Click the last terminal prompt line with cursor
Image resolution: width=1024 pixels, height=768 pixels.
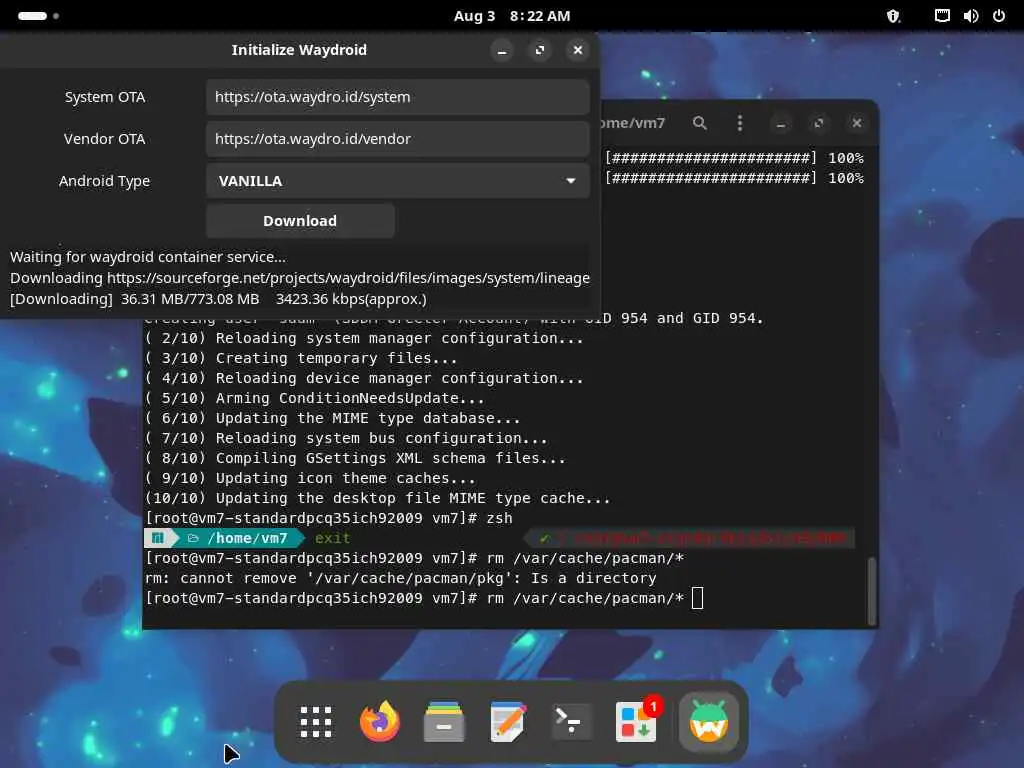tap(424, 598)
